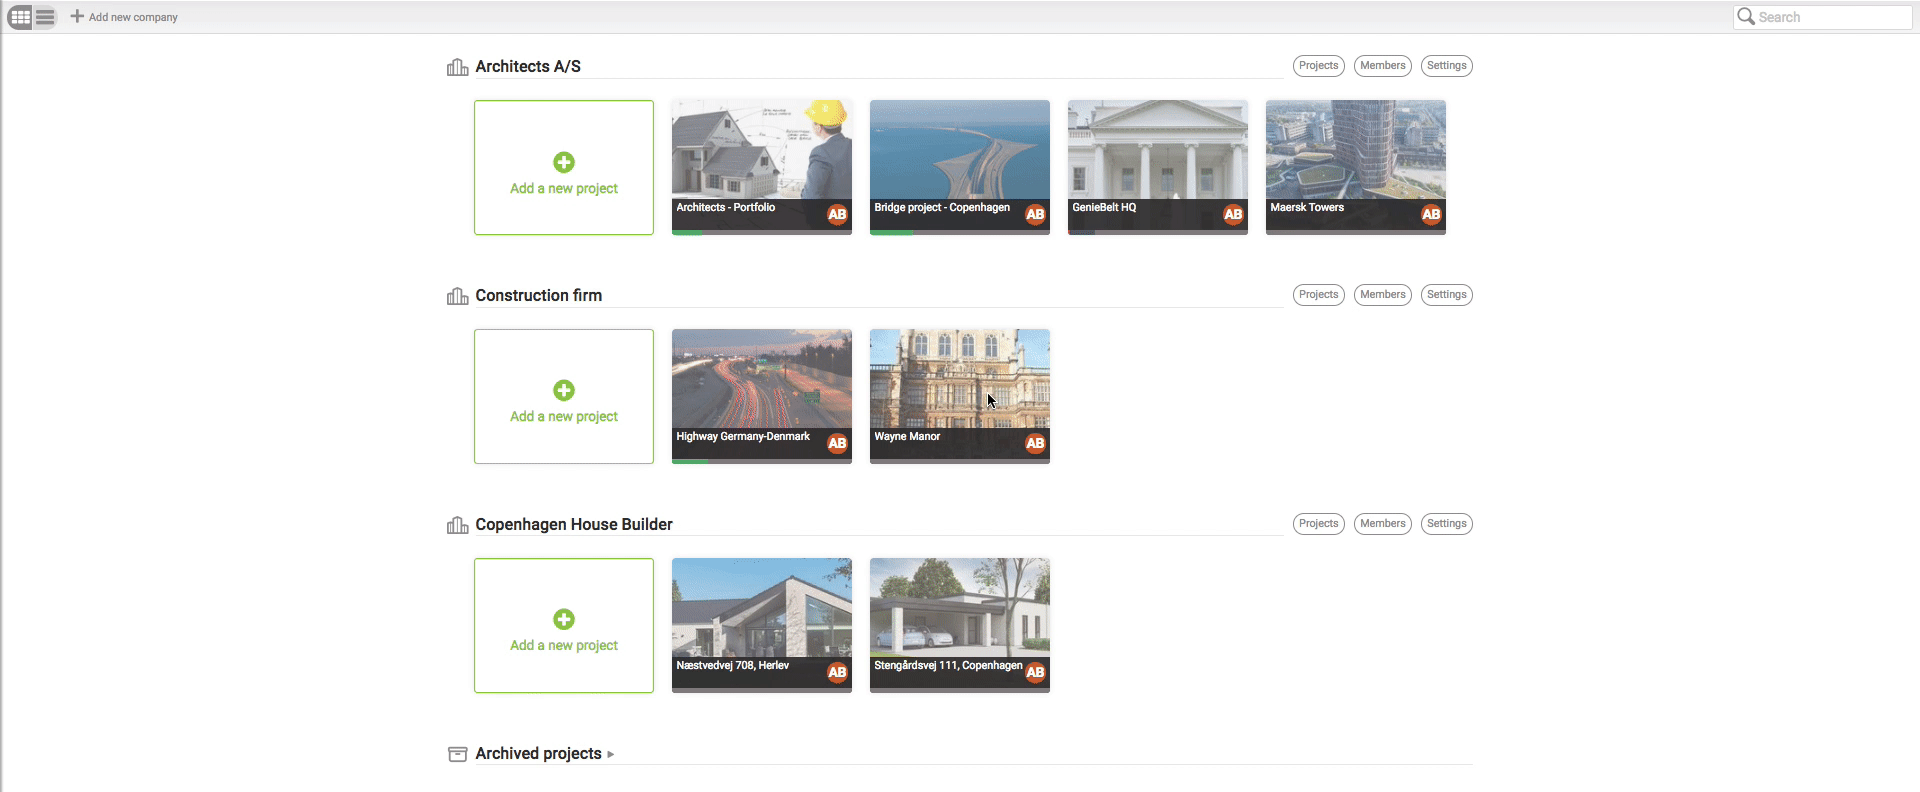1920x792 pixels.
Task: Click the Archived projects heading
Action: [538, 754]
